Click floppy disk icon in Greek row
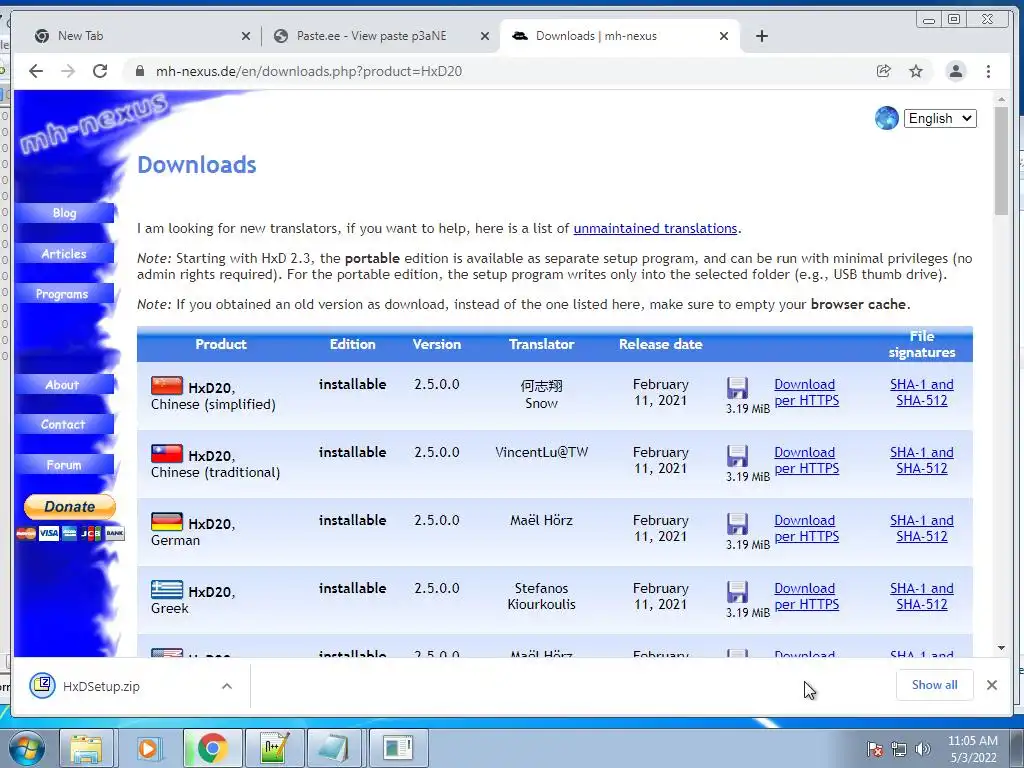Viewport: 1024px width, 768px height. click(737, 592)
